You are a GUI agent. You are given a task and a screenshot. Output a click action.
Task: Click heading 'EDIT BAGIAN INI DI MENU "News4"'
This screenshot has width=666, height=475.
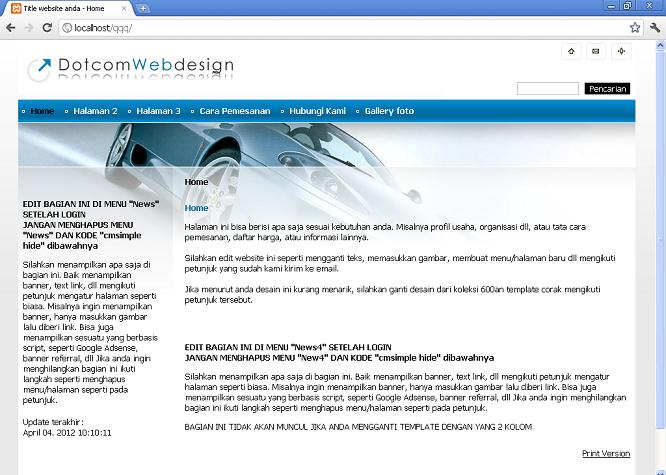[x=288, y=347]
